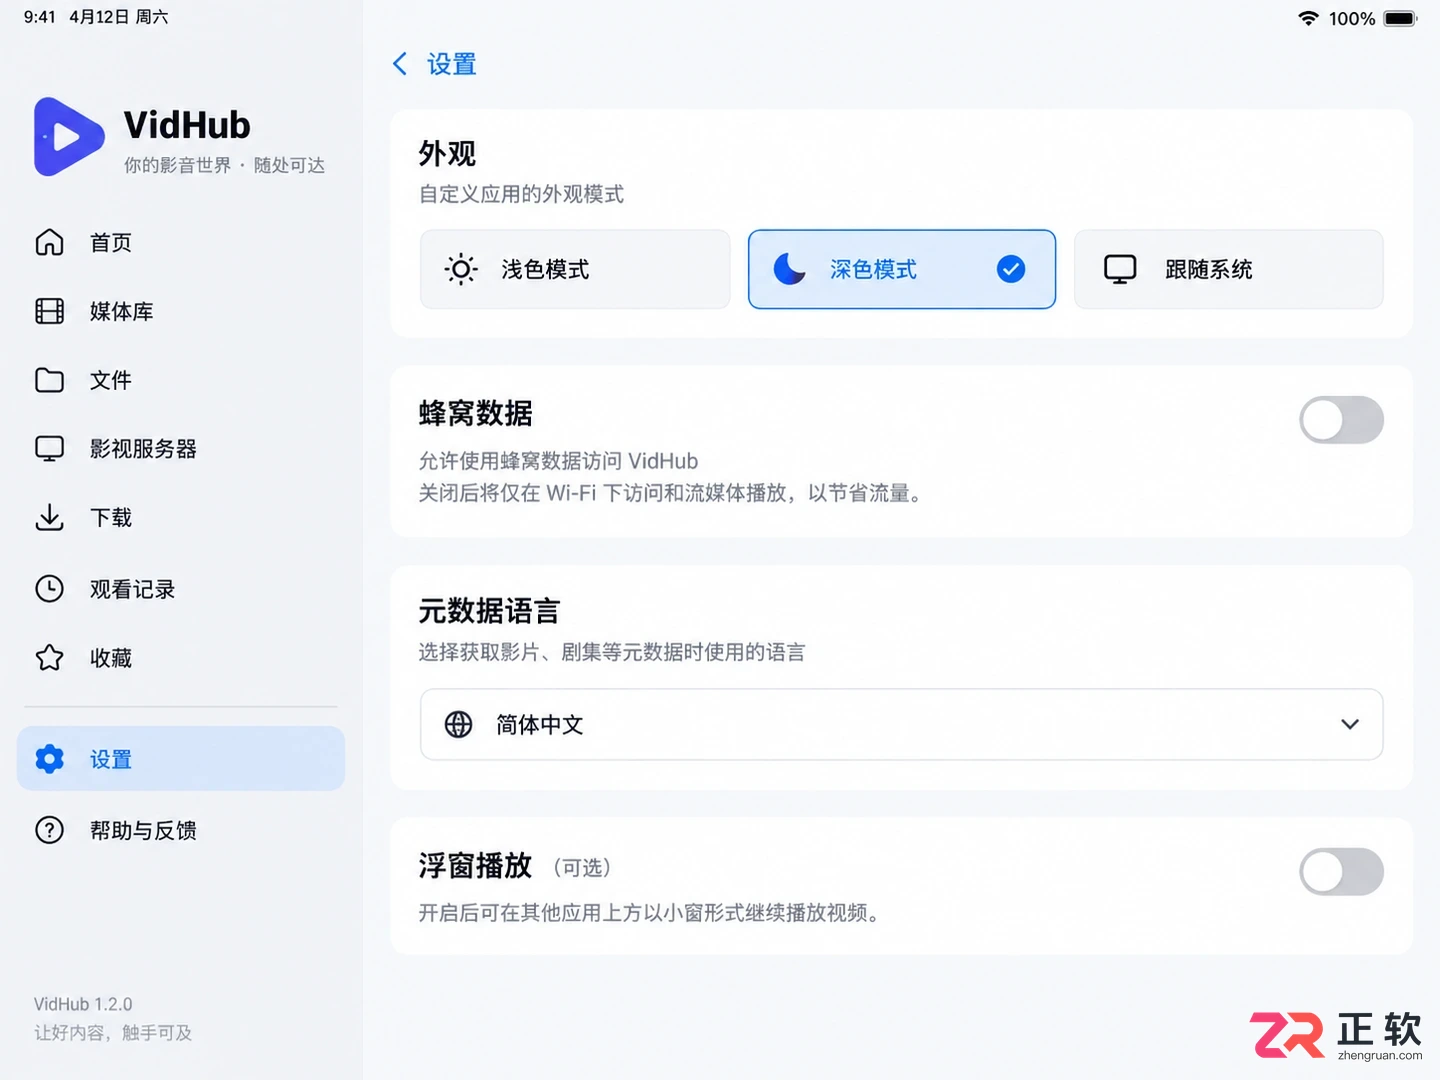Click the globe icon in language selector
The image size is (1440, 1080).
458,724
